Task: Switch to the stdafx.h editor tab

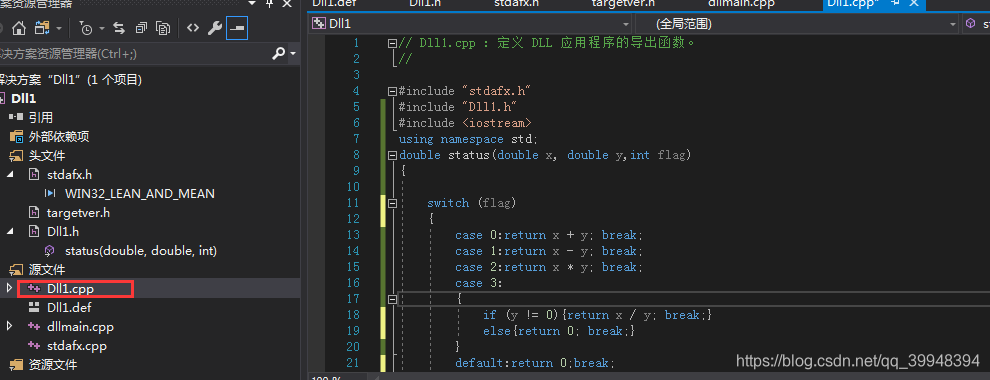Action: [516, 3]
